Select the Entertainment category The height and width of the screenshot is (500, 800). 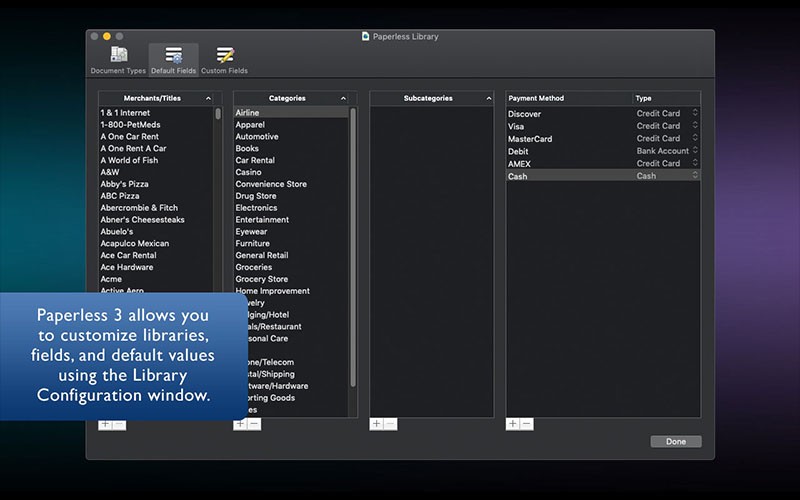tap(291, 219)
